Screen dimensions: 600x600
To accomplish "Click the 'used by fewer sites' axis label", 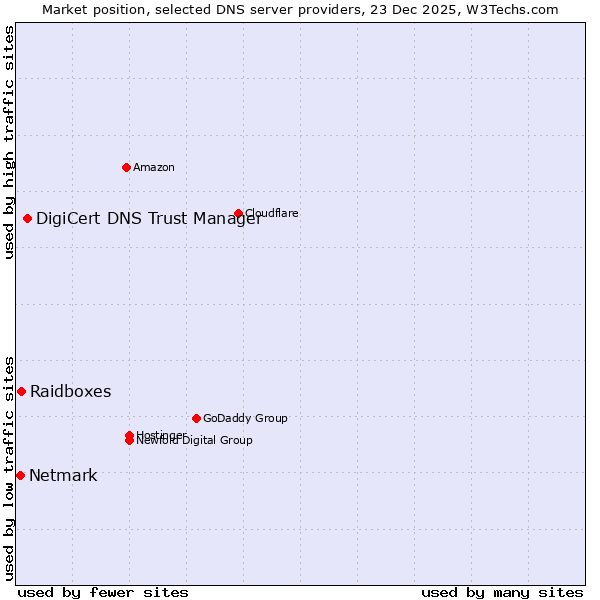I will 103,592.
